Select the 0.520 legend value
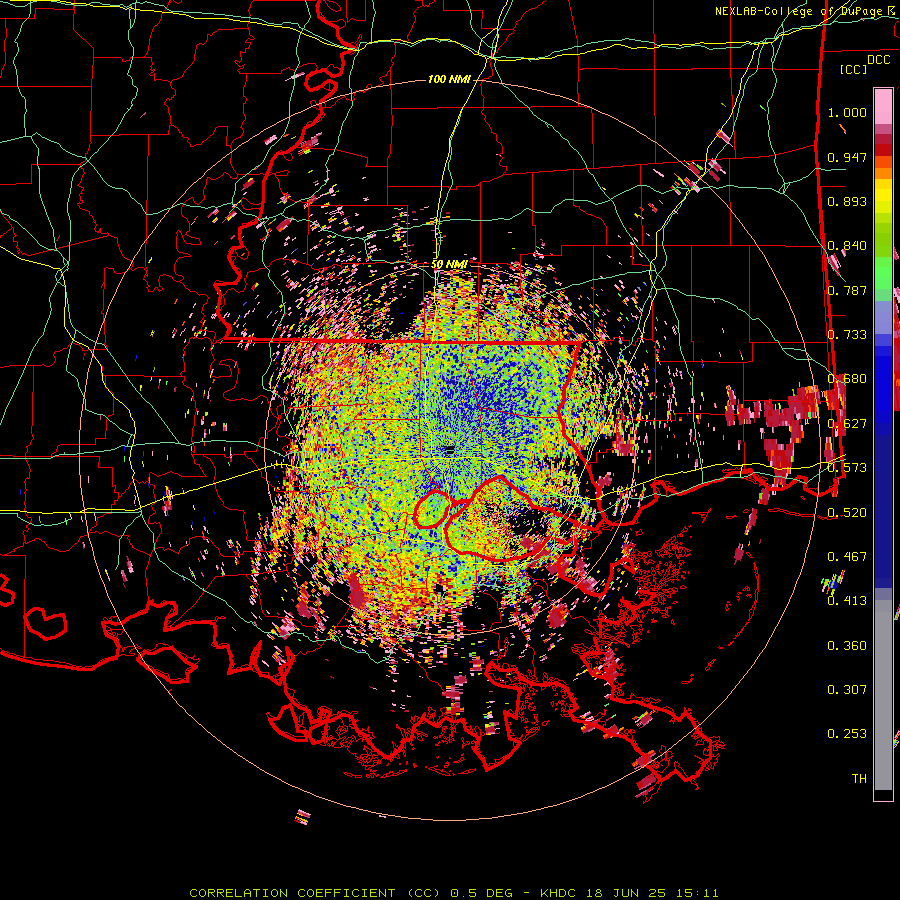 click(x=847, y=512)
